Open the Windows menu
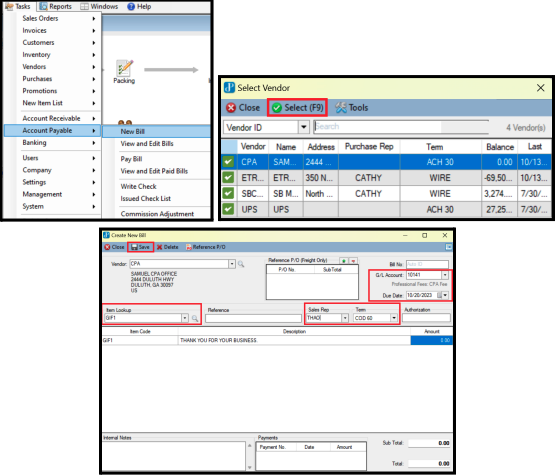The width and height of the screenshot is (555, 476). pyautogui.click(x=99, y=6)
